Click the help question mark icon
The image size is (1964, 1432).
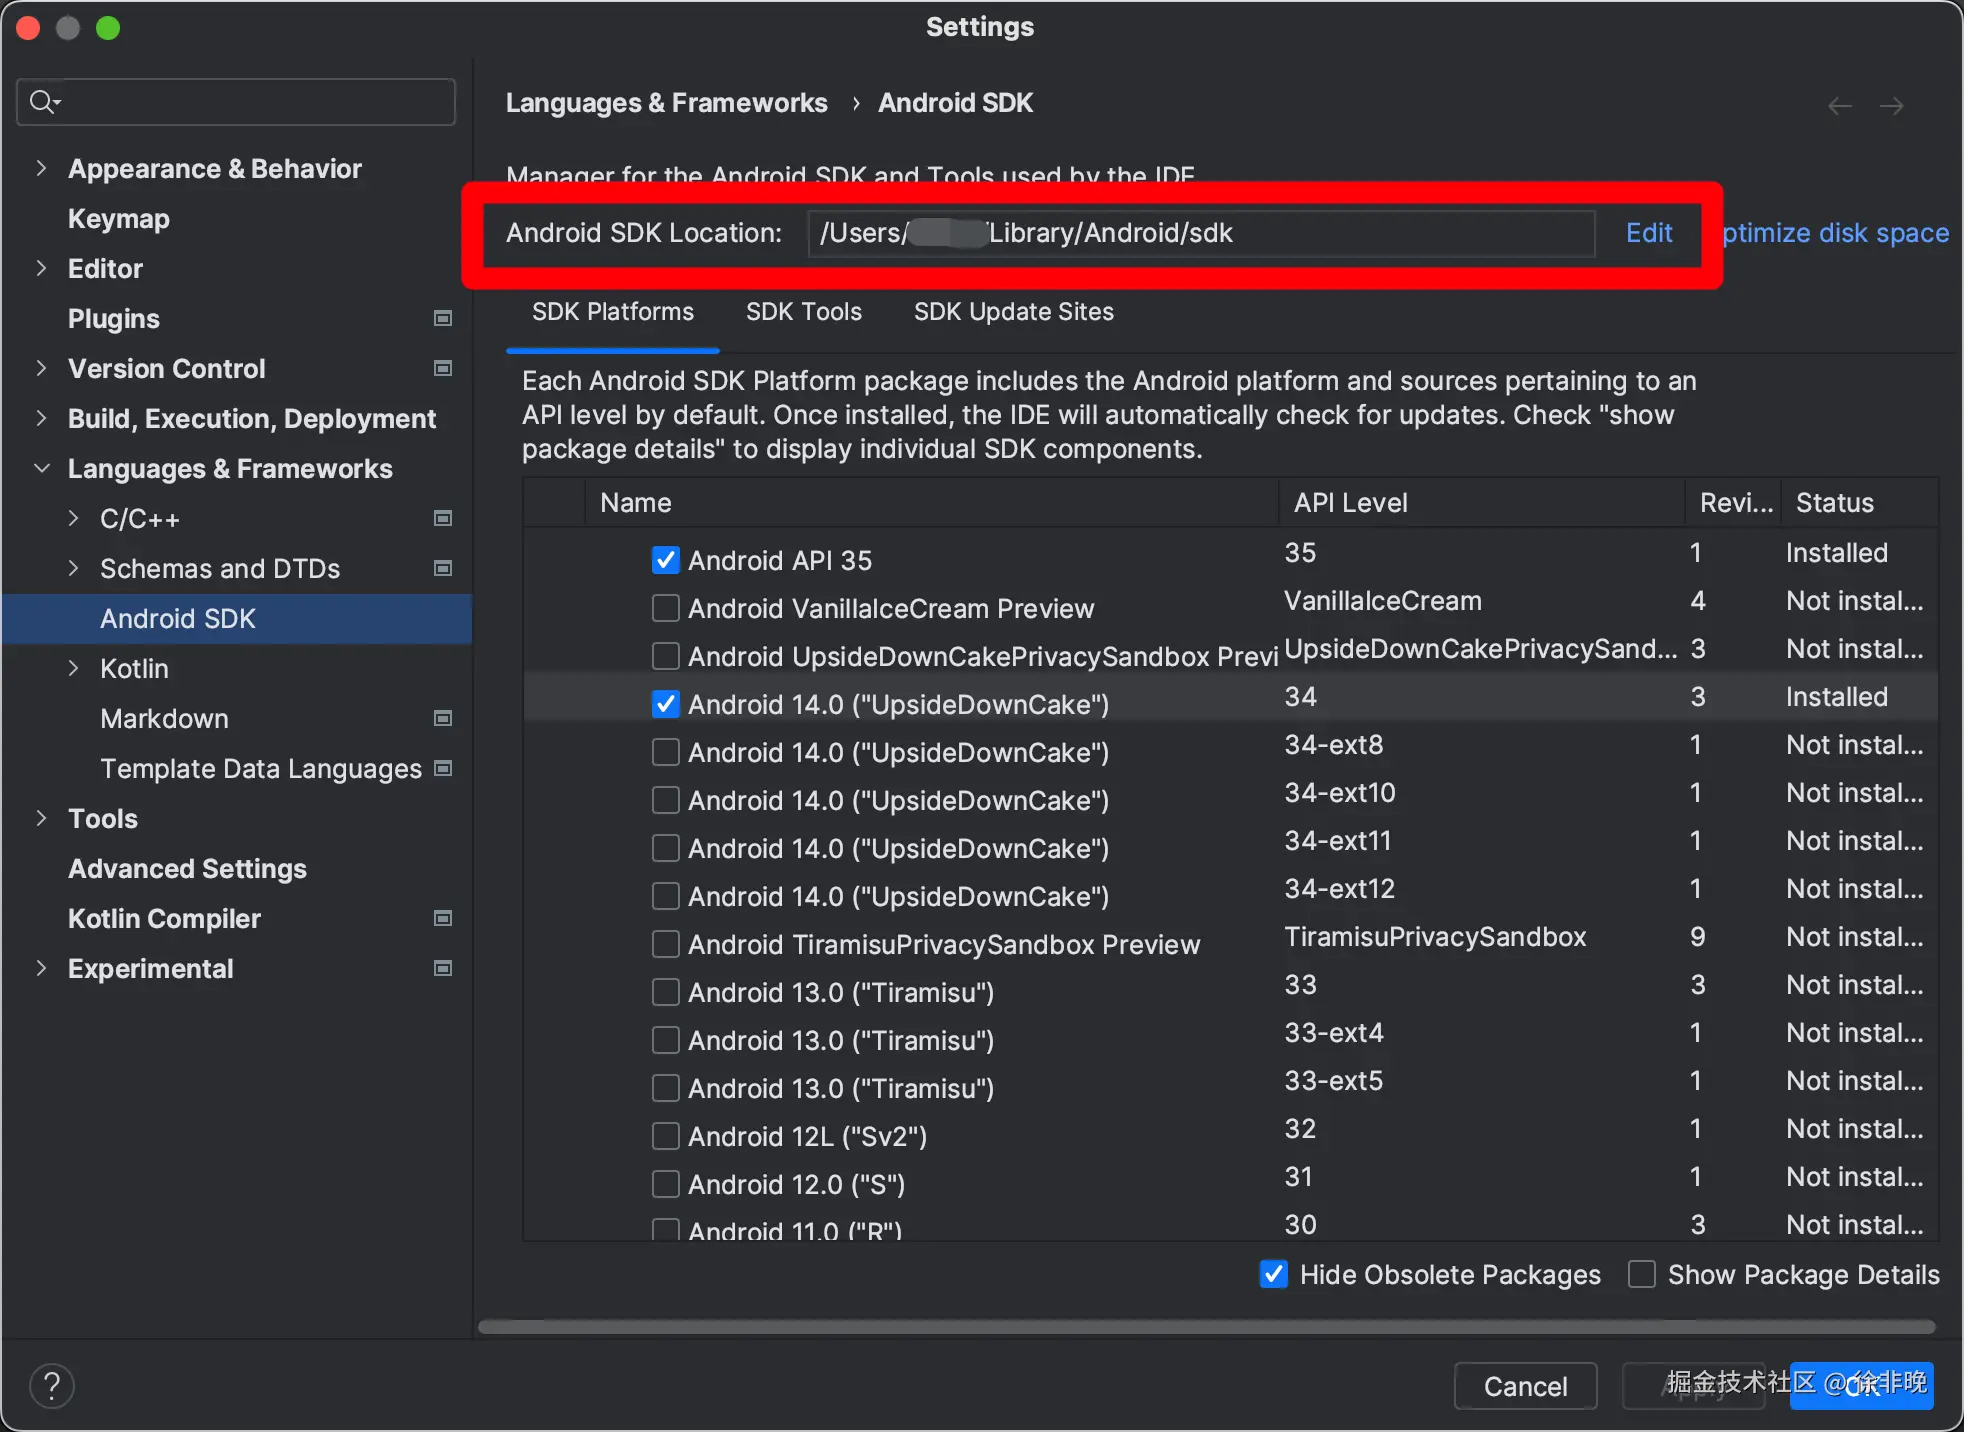click(x=52, y=1386)
